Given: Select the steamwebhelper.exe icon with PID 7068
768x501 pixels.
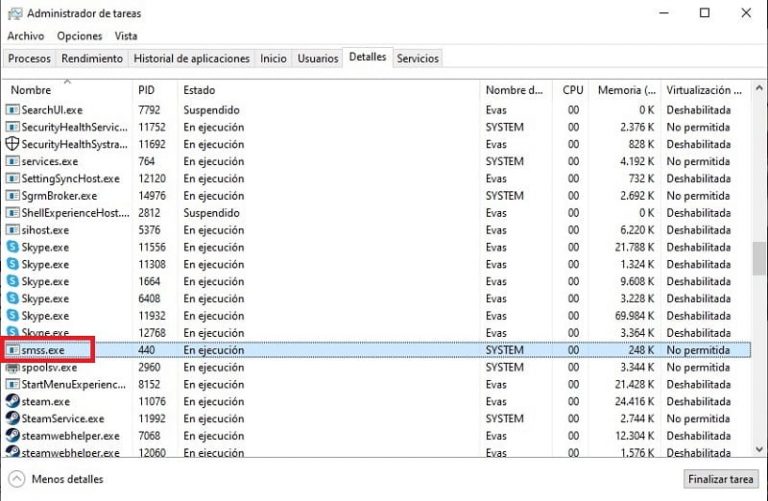Looking at the screenshot, I should coord(13,435).
